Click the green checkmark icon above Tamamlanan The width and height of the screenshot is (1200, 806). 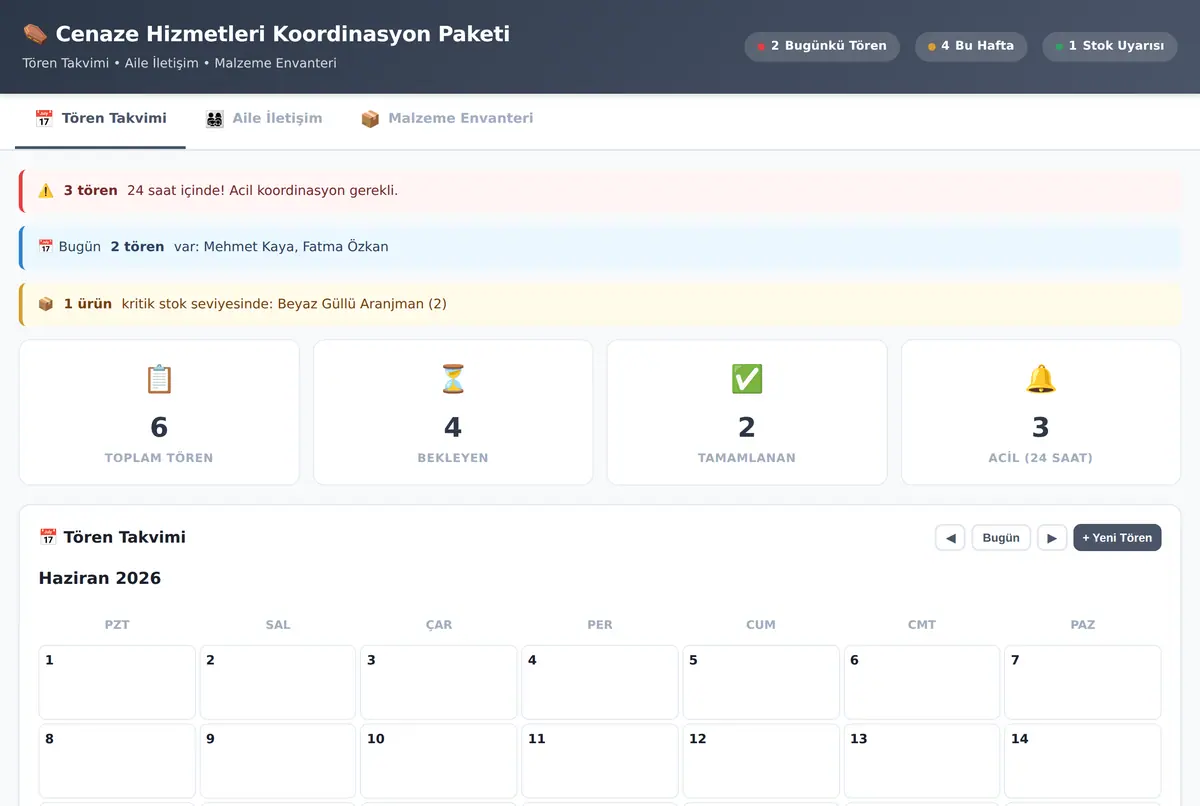click(747, 379)
